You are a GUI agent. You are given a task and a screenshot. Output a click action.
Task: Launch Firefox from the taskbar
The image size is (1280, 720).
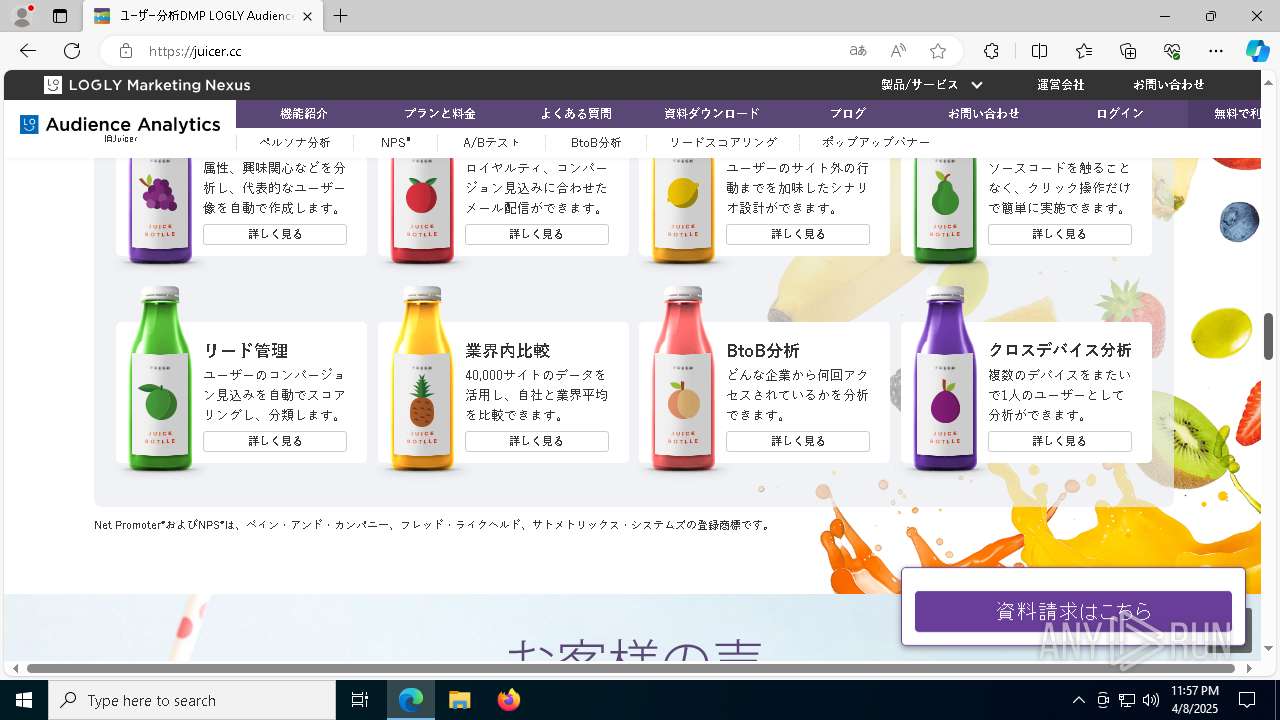point(509,700)
